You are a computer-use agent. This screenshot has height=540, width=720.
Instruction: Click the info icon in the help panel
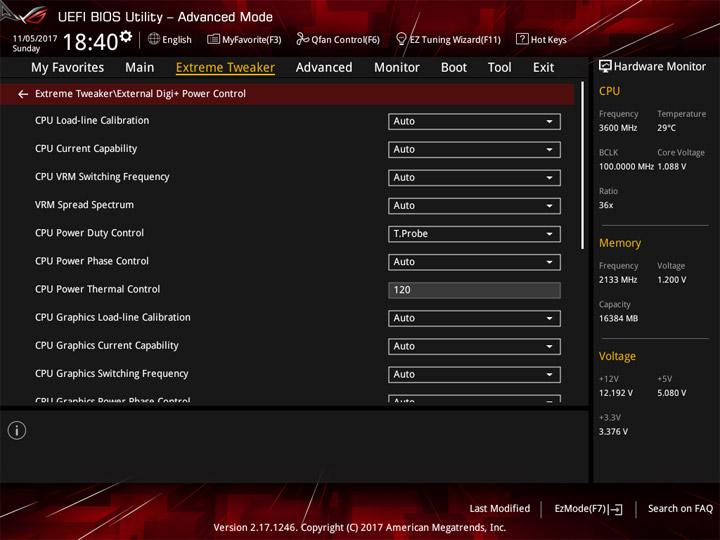[x=17, y=431]
